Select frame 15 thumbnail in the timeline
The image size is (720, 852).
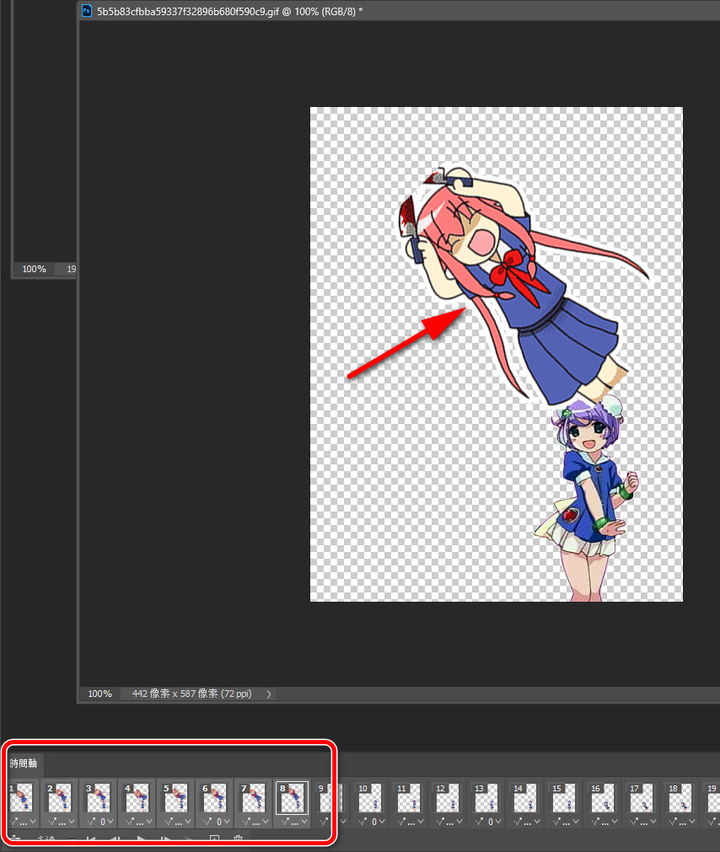tap(564, 798)
